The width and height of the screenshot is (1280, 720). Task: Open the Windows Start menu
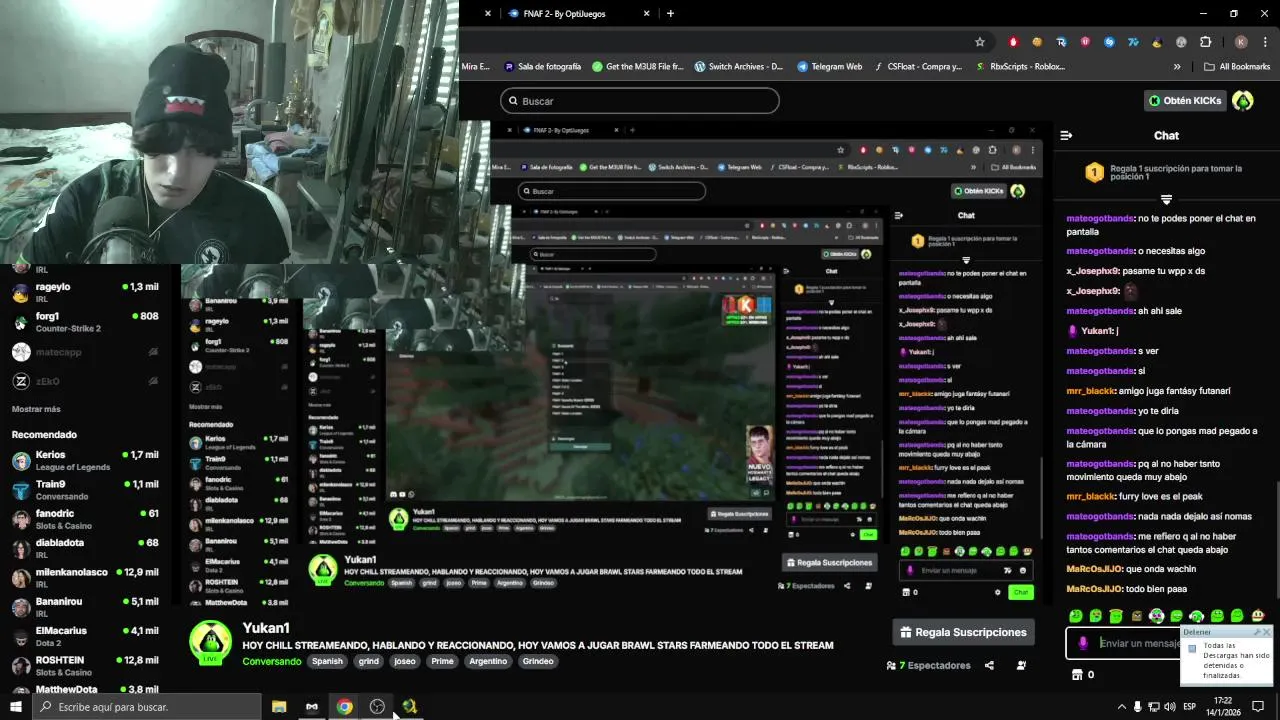click(x=15, y=706)
